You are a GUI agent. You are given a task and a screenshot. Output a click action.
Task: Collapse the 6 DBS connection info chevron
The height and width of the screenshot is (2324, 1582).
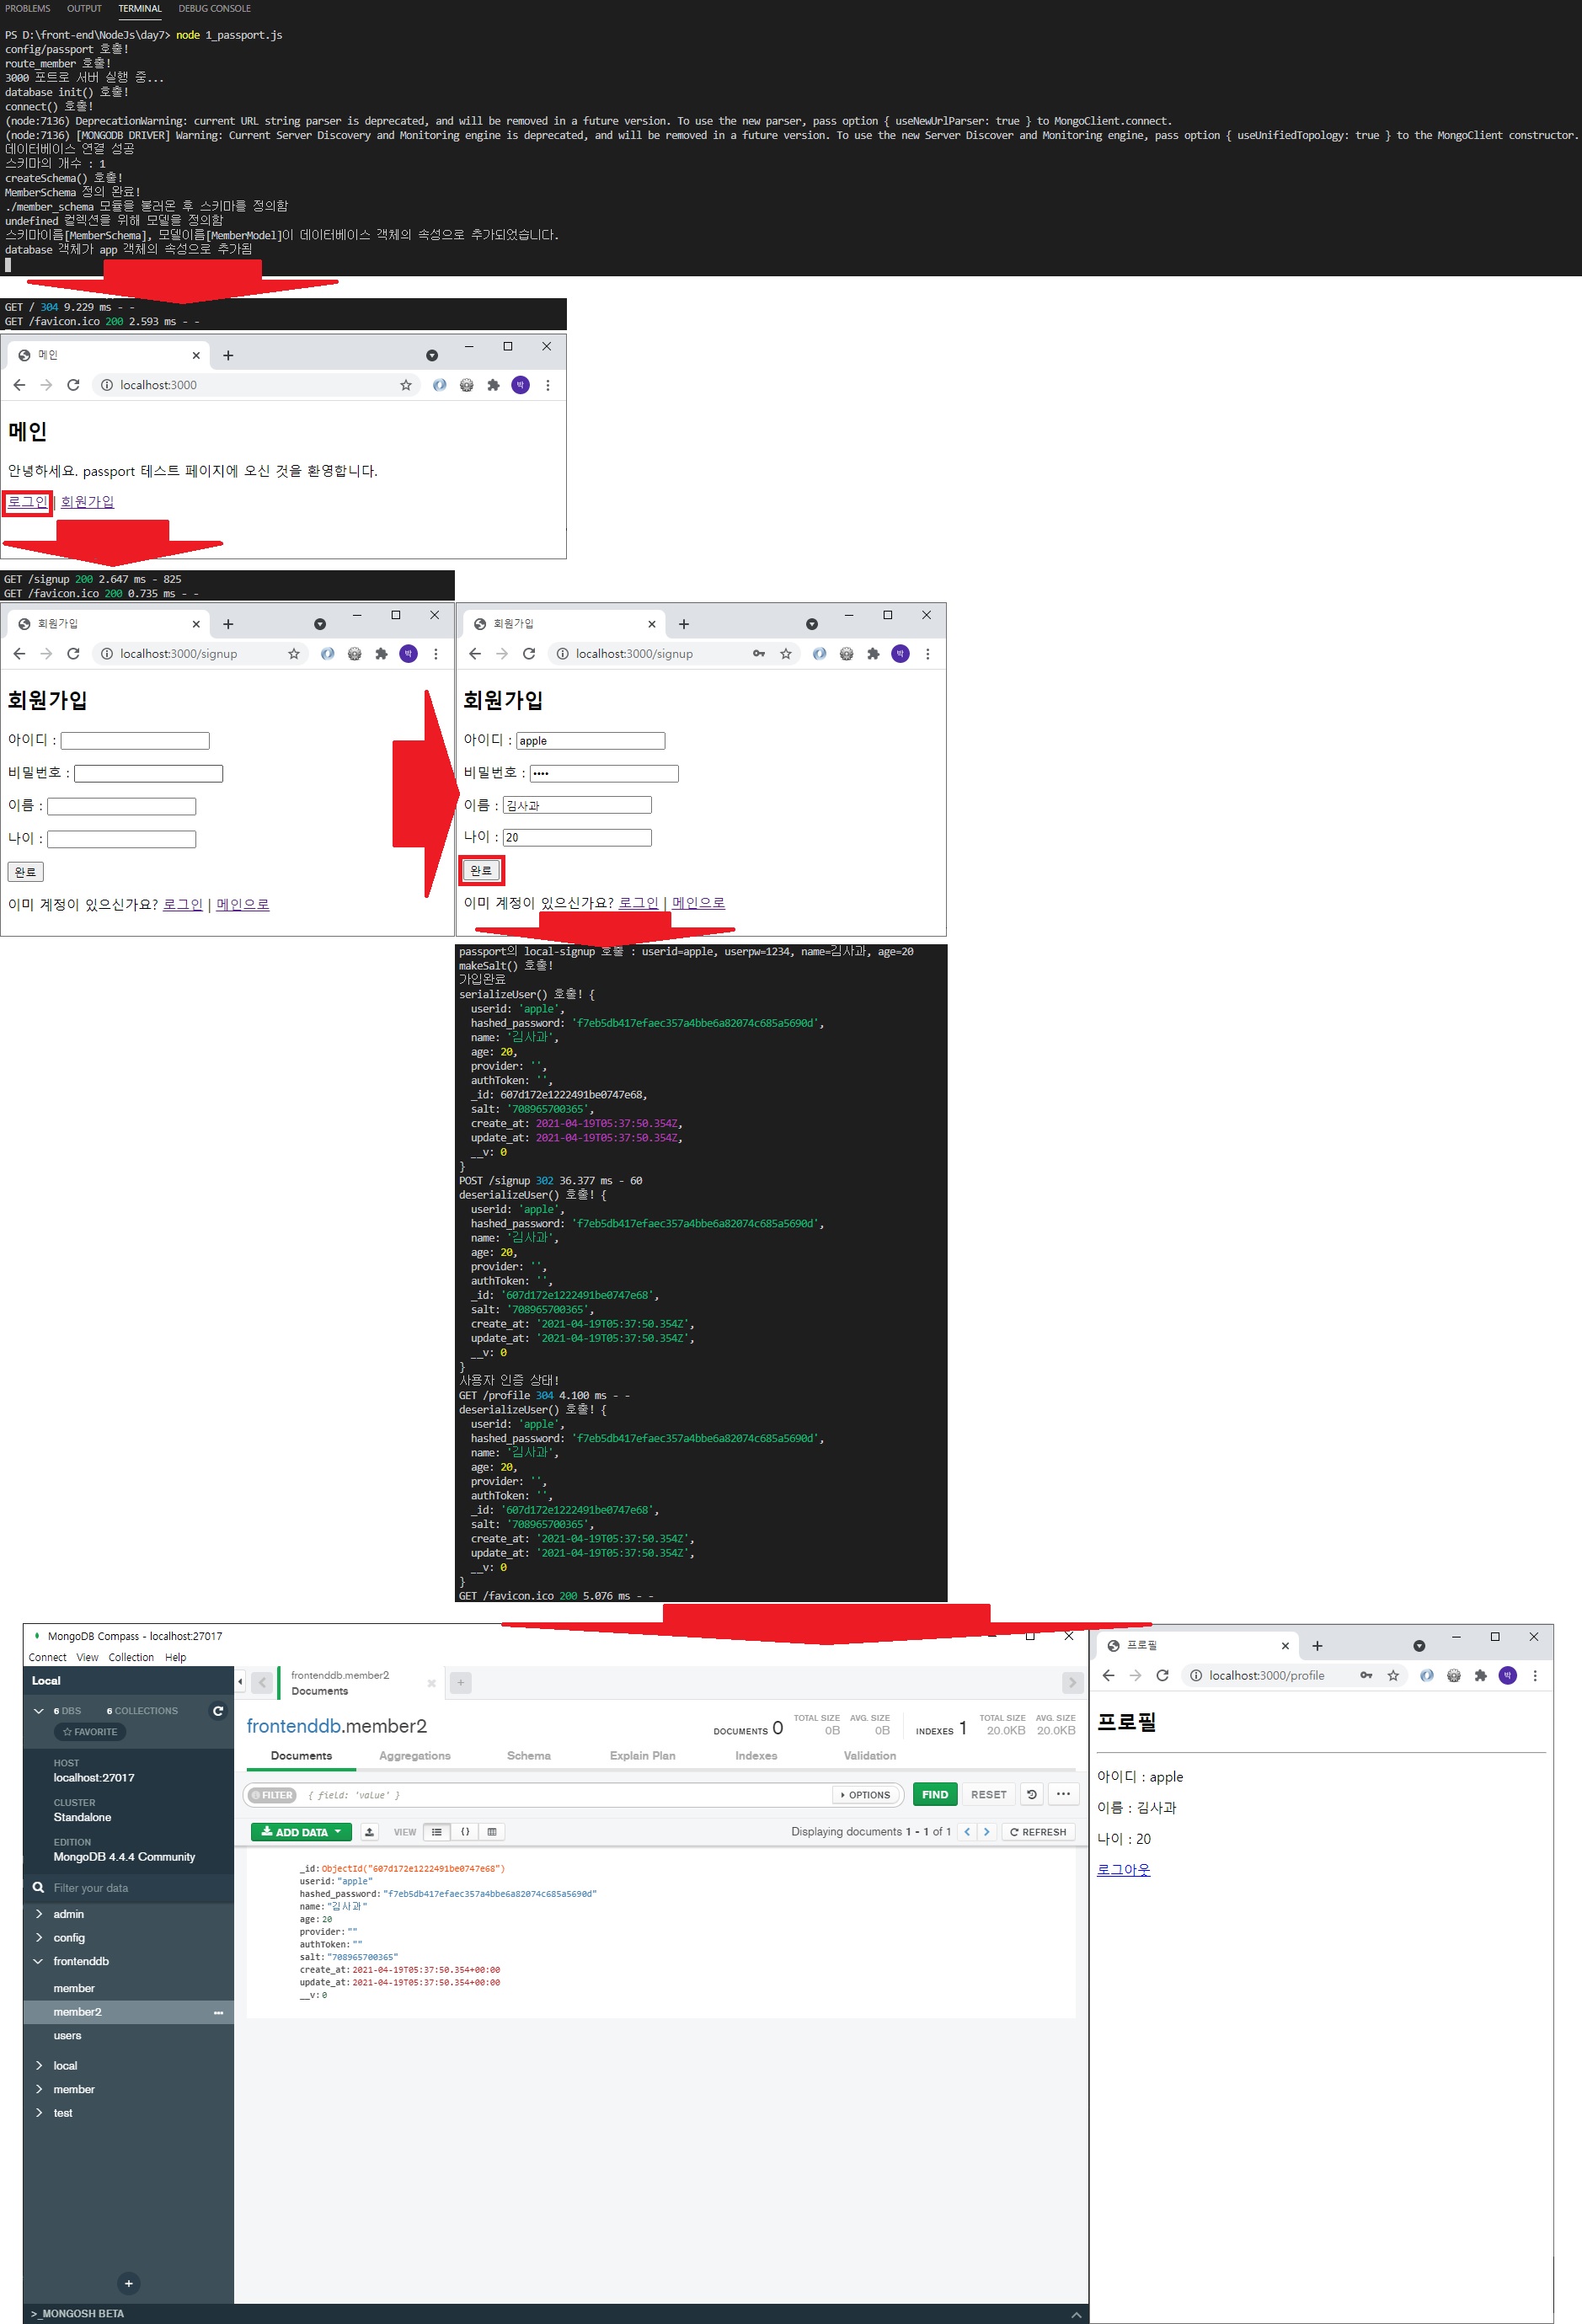tap(39, 1711)
